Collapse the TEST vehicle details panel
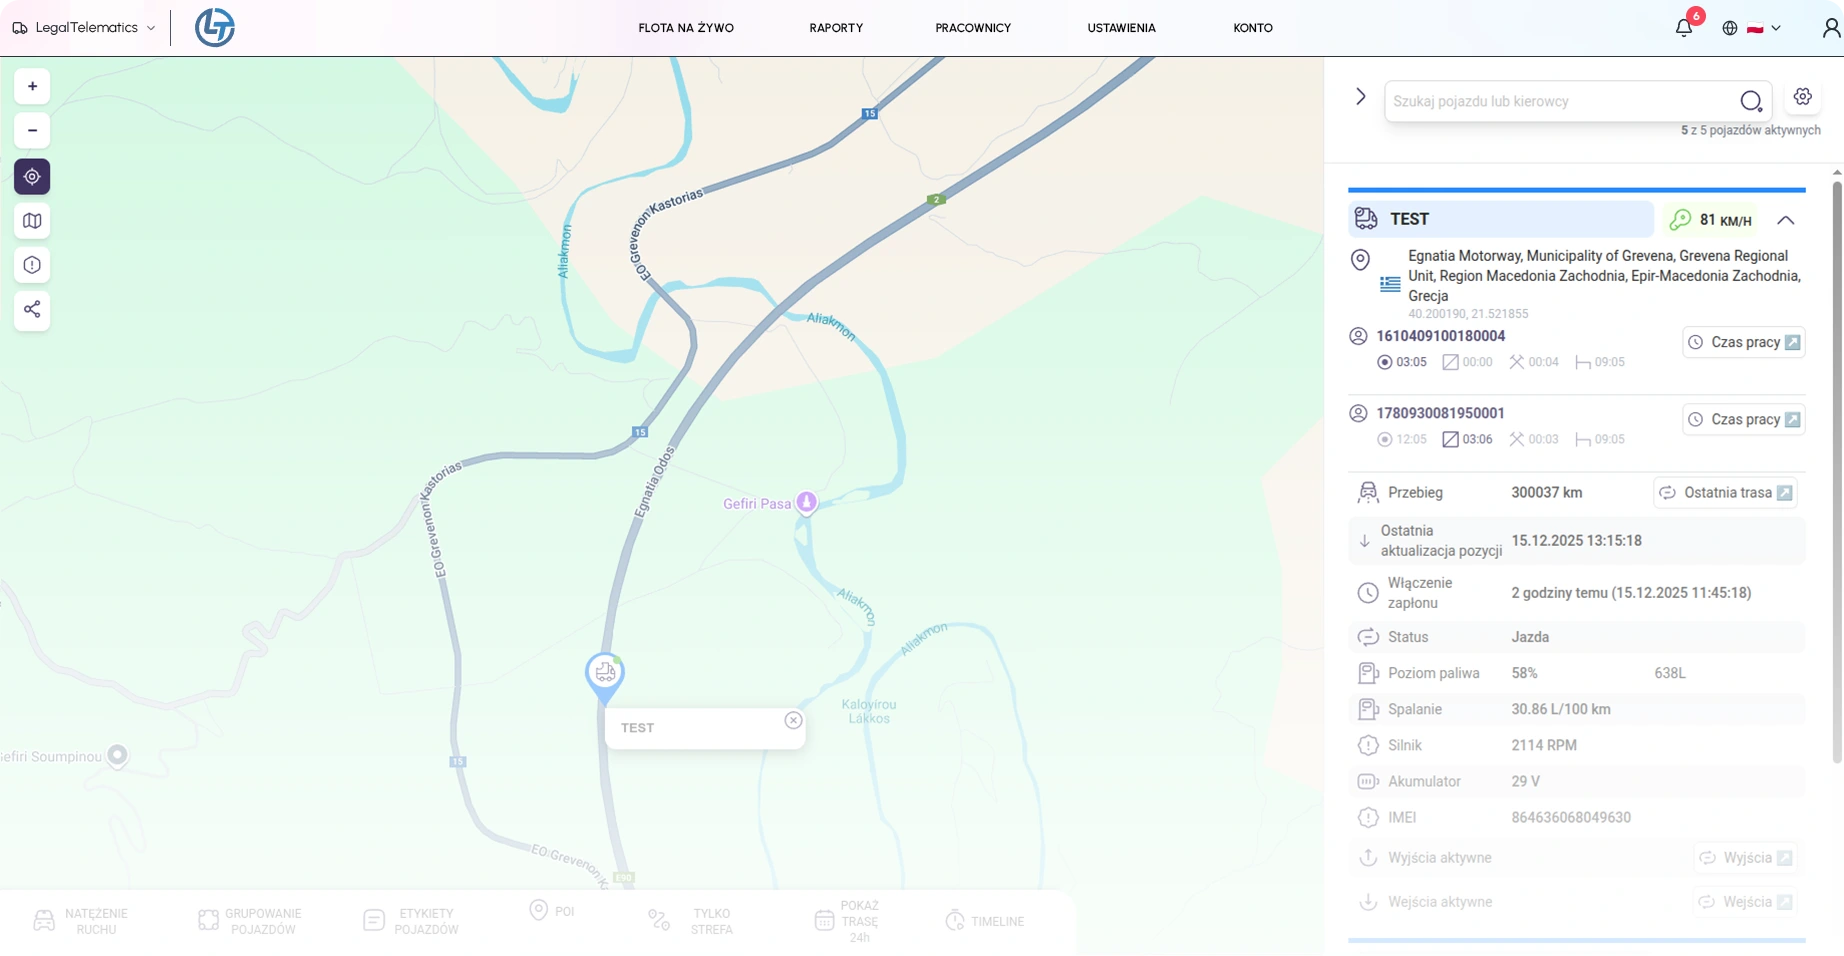Viewport: 1844px width, 956px height. [1785, 220]
